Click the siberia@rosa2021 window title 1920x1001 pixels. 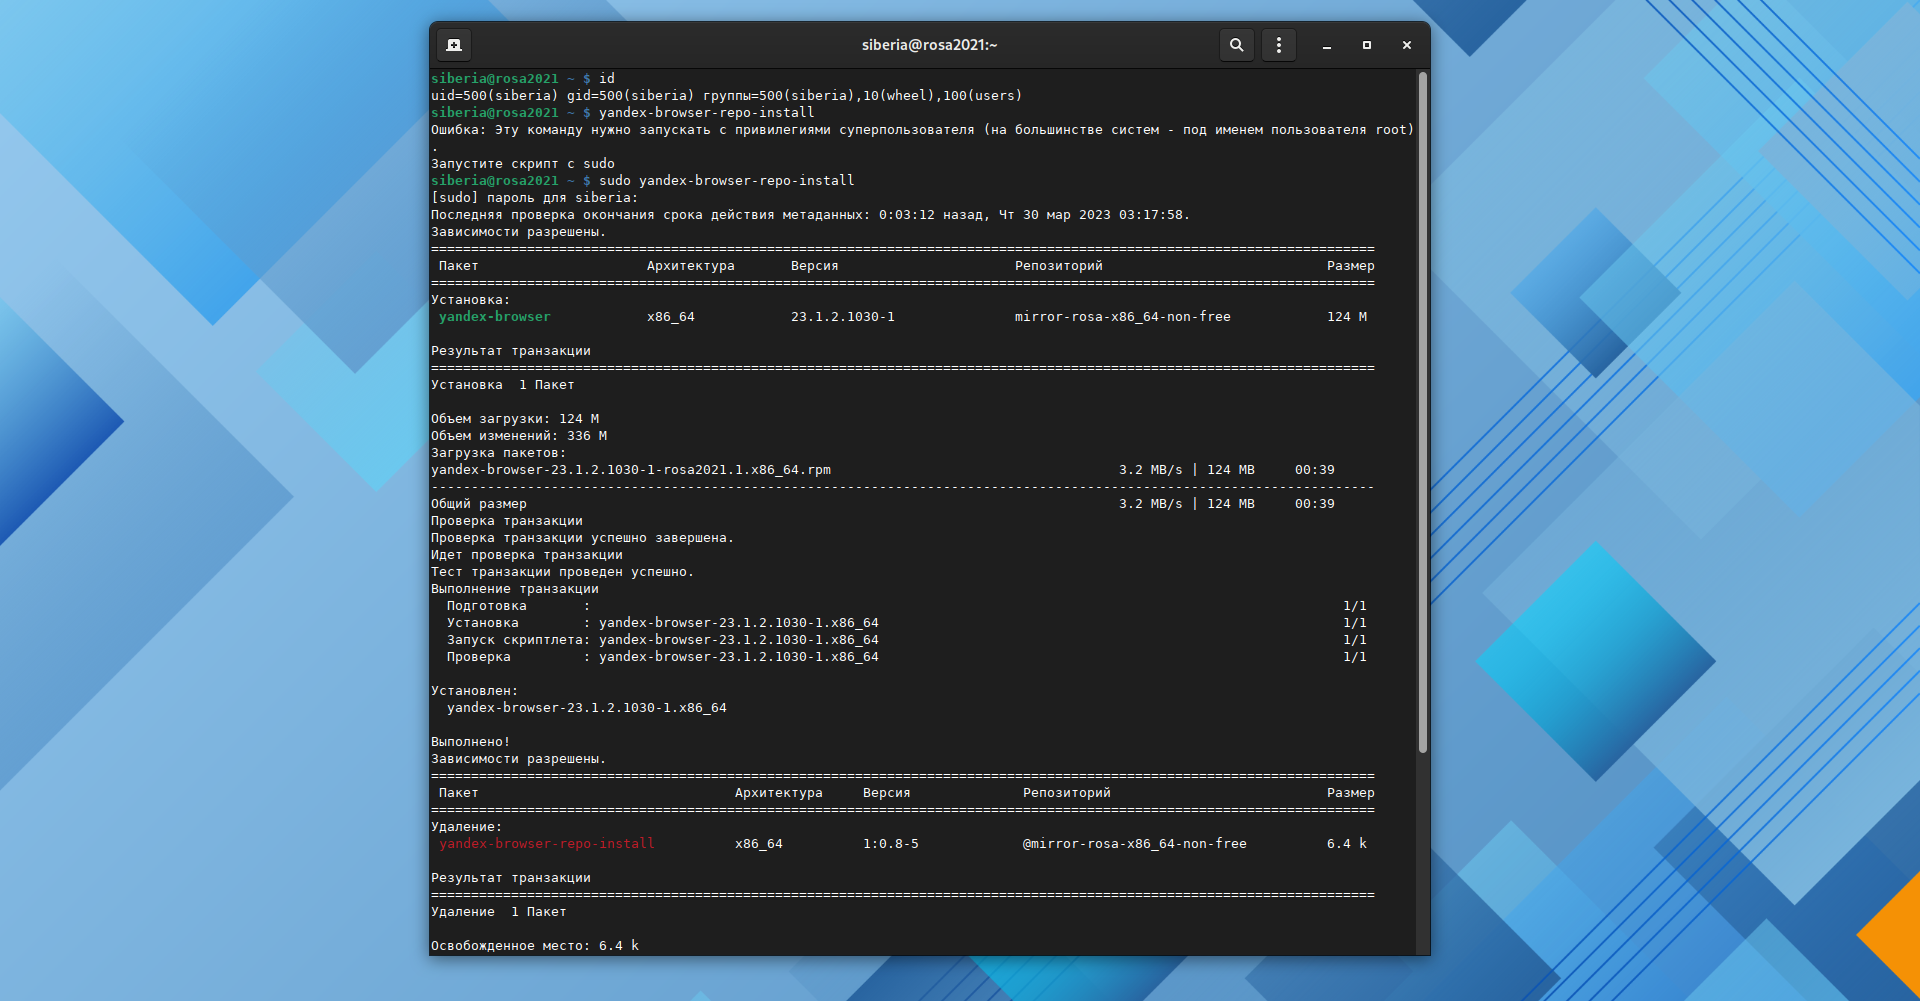[929, 45]
